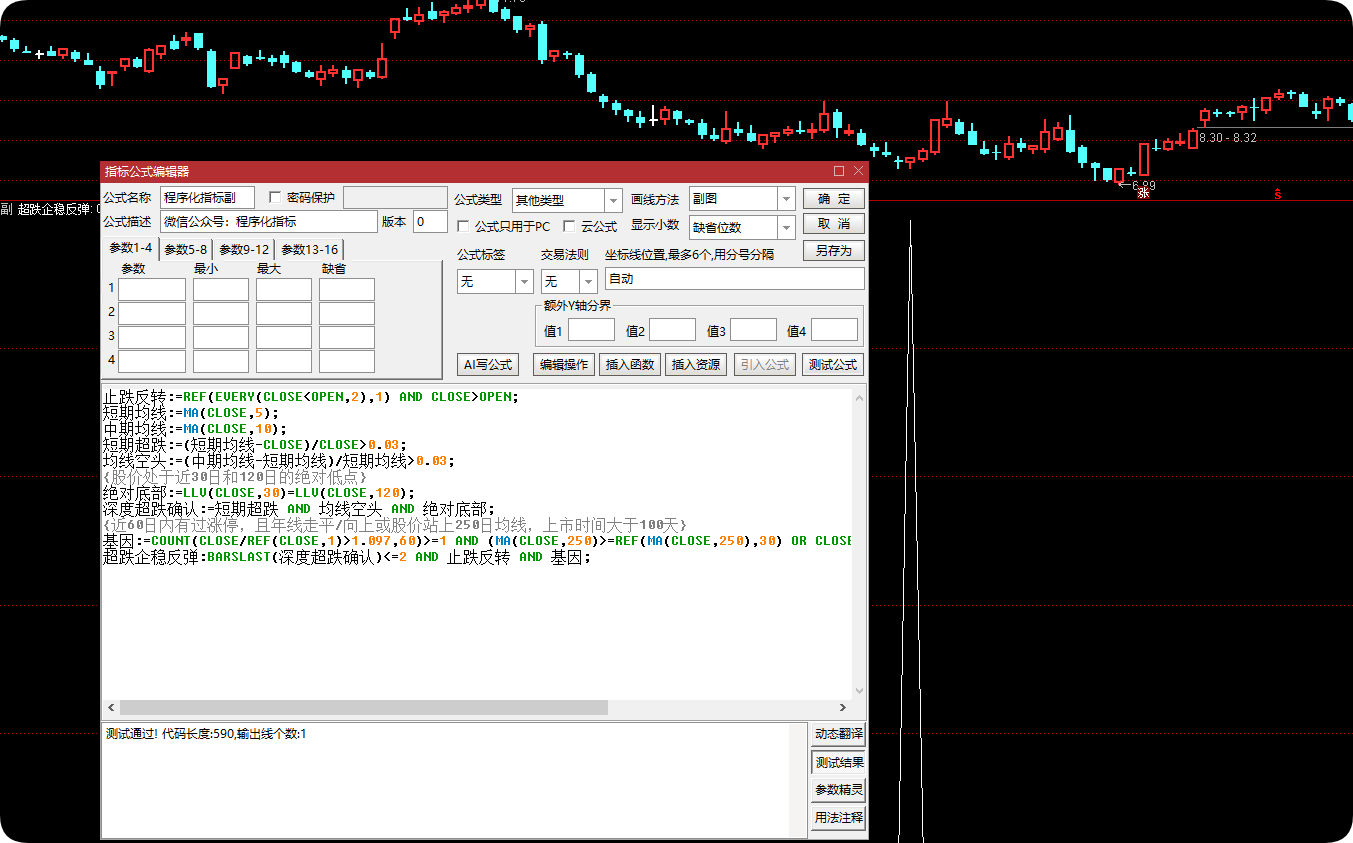
Task: Click the 坐标线位置 field showing 自动
Action: pyautogui.click(x=734, y=279)
